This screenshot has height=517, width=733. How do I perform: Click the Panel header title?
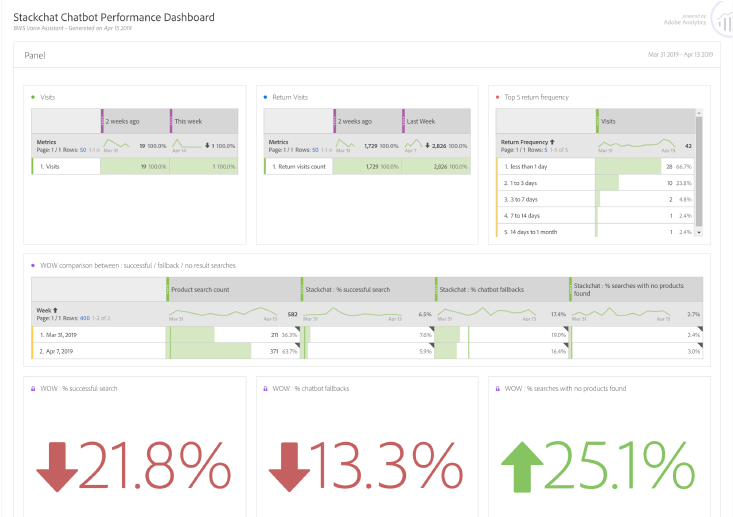pyautogui.click(x=35, y=55)
